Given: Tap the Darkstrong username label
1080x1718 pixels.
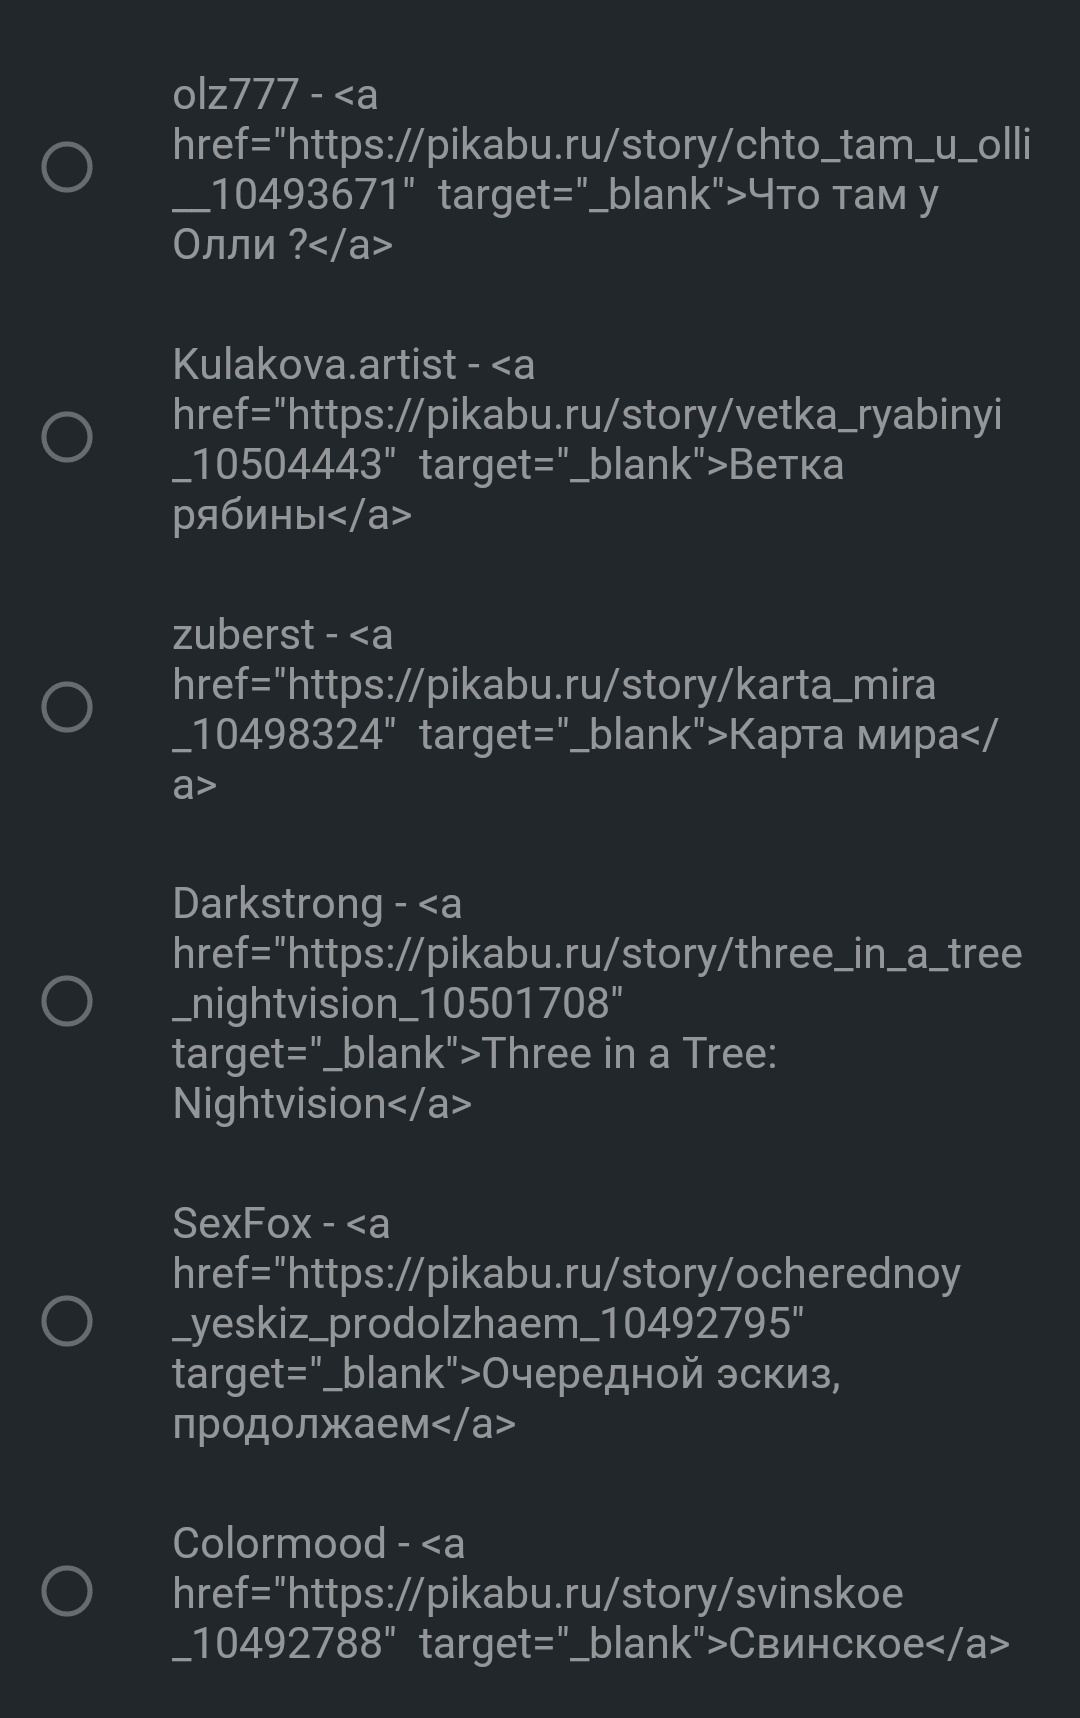Looking at the screenshot, I should pyautogui.click(x=277, y=904).
